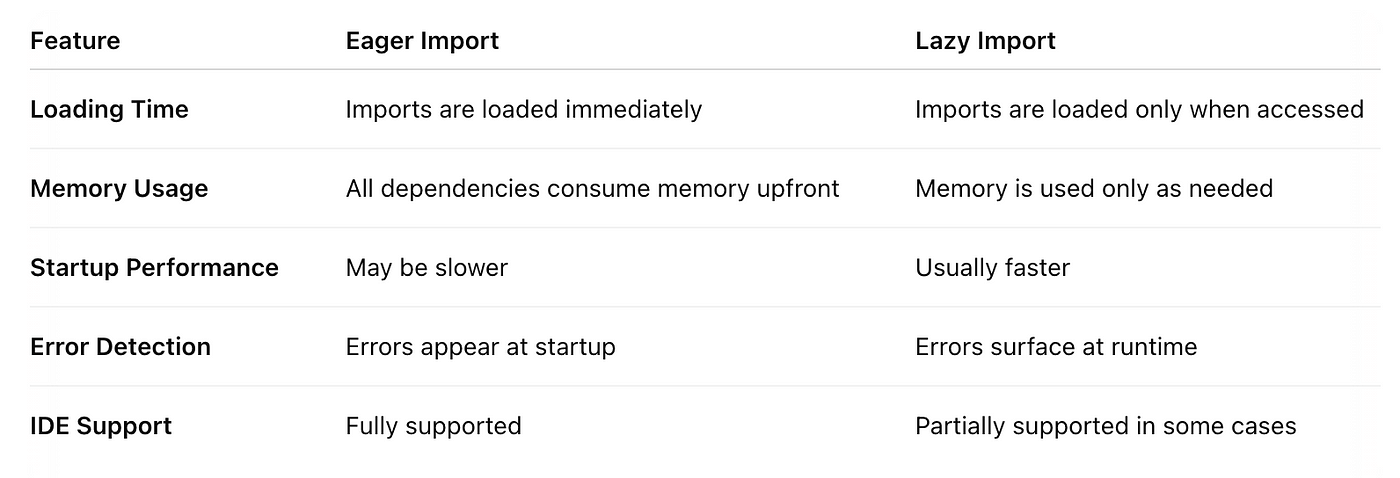The image size is (1400, 478).
Task: Click 'Memory is used only as needed' cell
Action: [x=1094, y=188]
